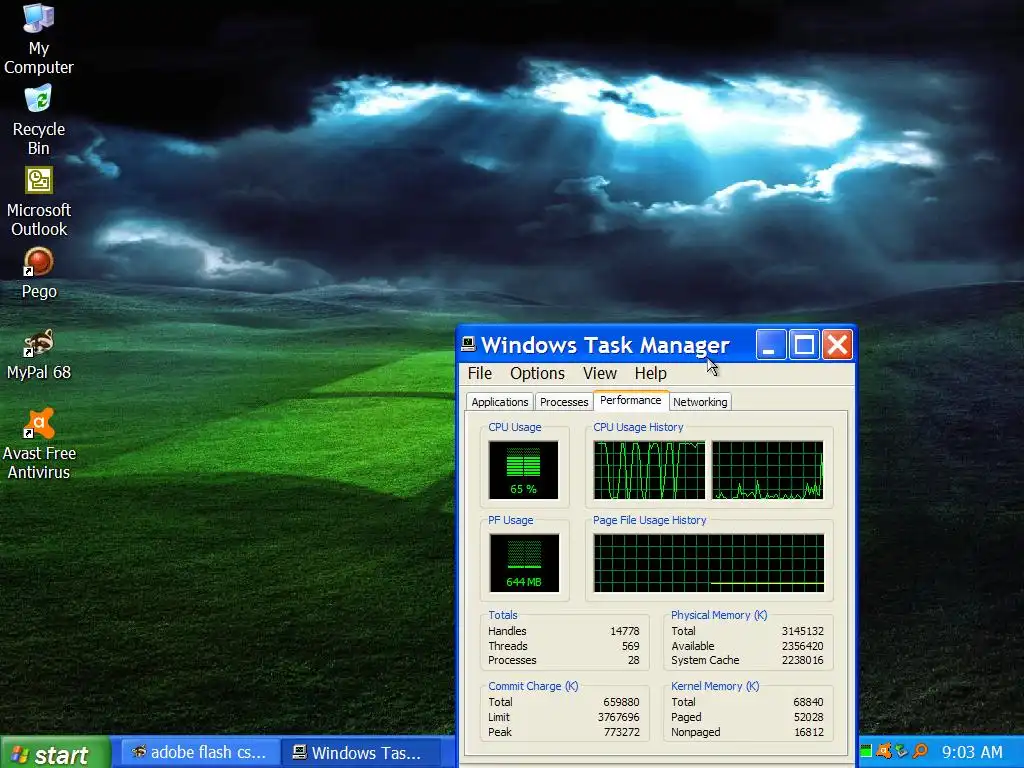Click the CPU Usage 65 % gauge
The height and width of the screenshot is (768, 1024).
point(524,470)
